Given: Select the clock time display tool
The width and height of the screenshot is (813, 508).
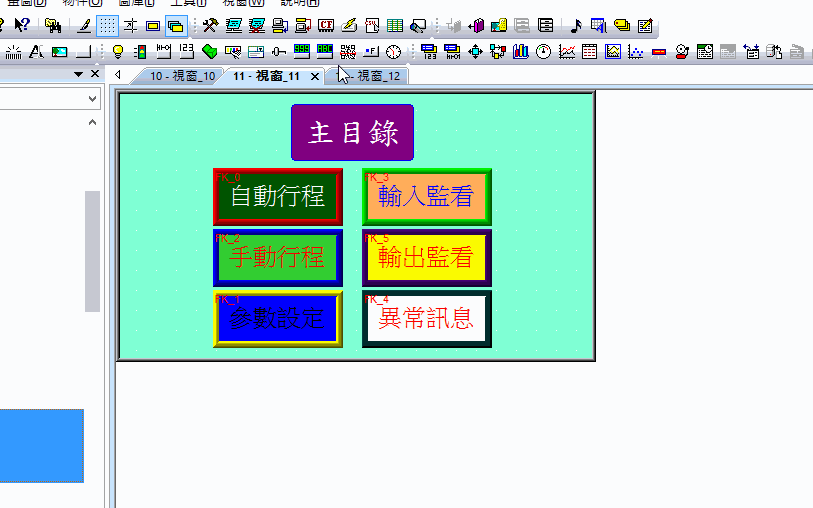Looking at the screenshot, I should [394, 52].
